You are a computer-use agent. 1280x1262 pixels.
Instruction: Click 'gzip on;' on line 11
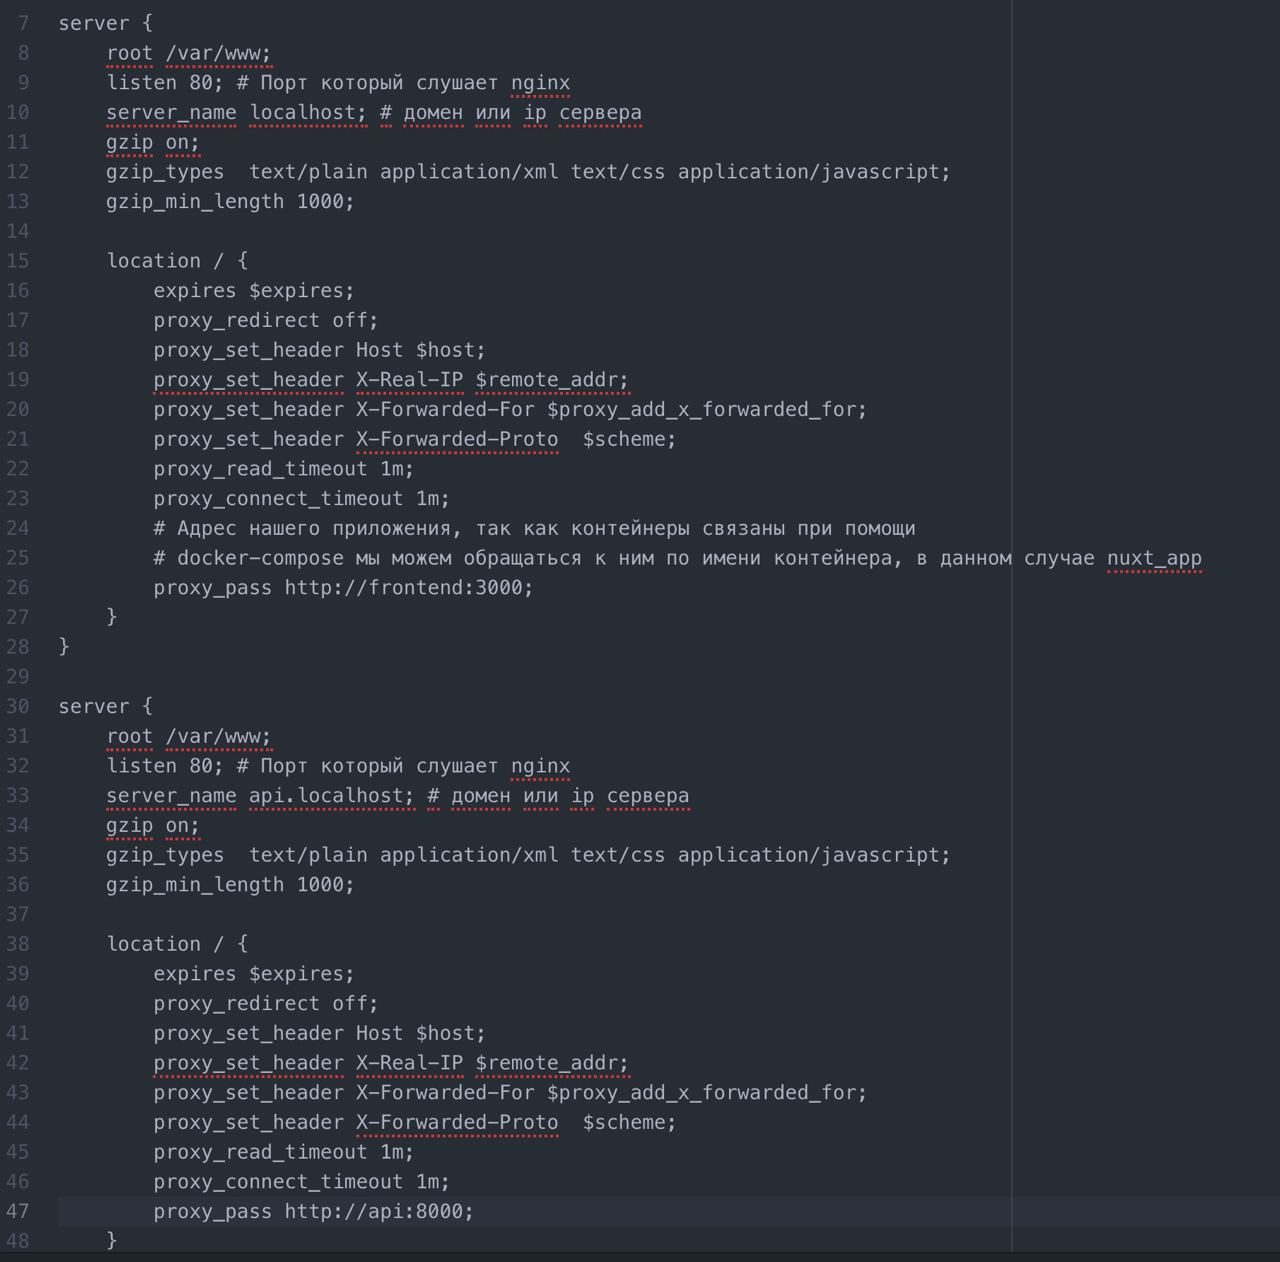click(153, 142)
